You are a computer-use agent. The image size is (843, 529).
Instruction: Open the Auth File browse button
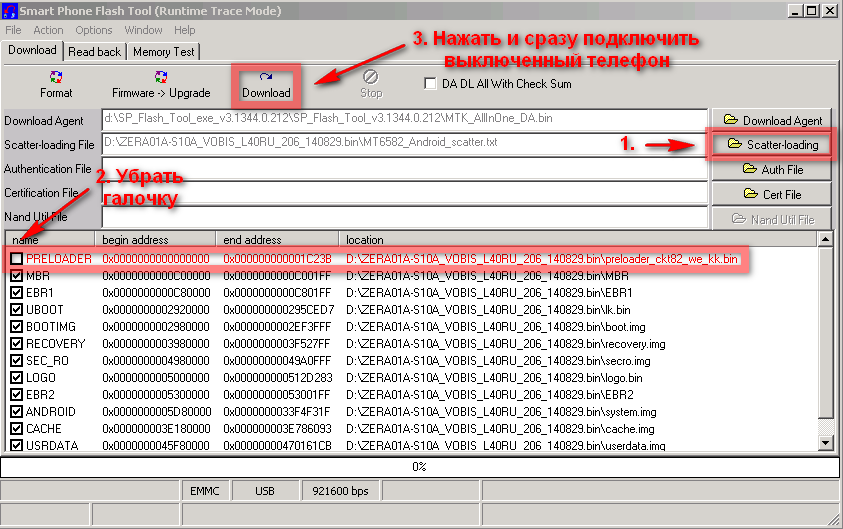tap(771, 169)
